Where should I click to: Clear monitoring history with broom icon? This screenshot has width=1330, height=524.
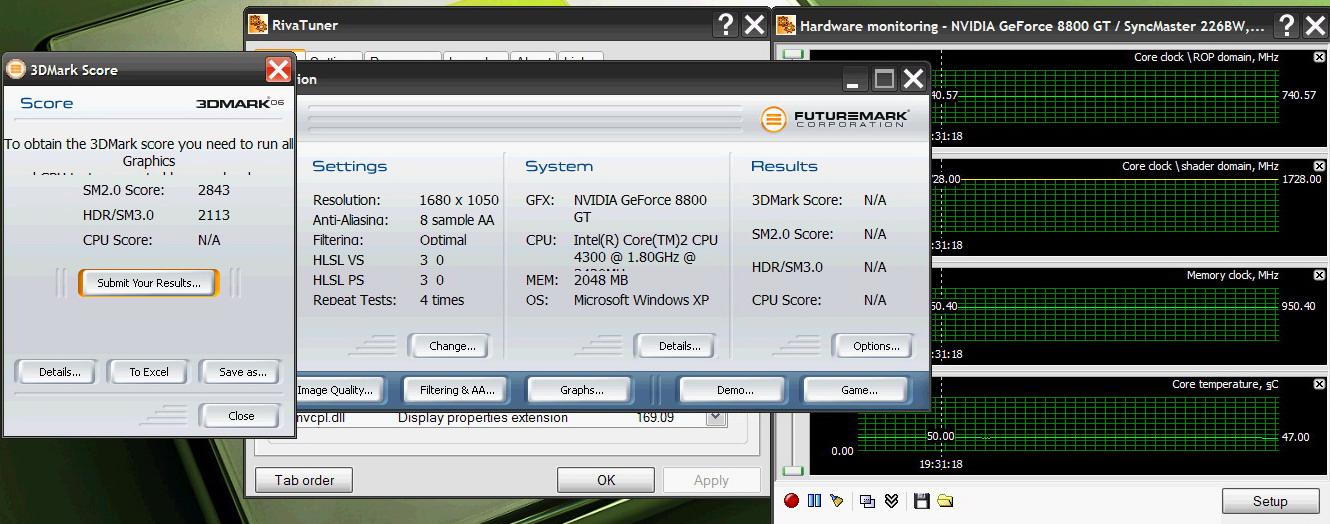click(837, 501)
